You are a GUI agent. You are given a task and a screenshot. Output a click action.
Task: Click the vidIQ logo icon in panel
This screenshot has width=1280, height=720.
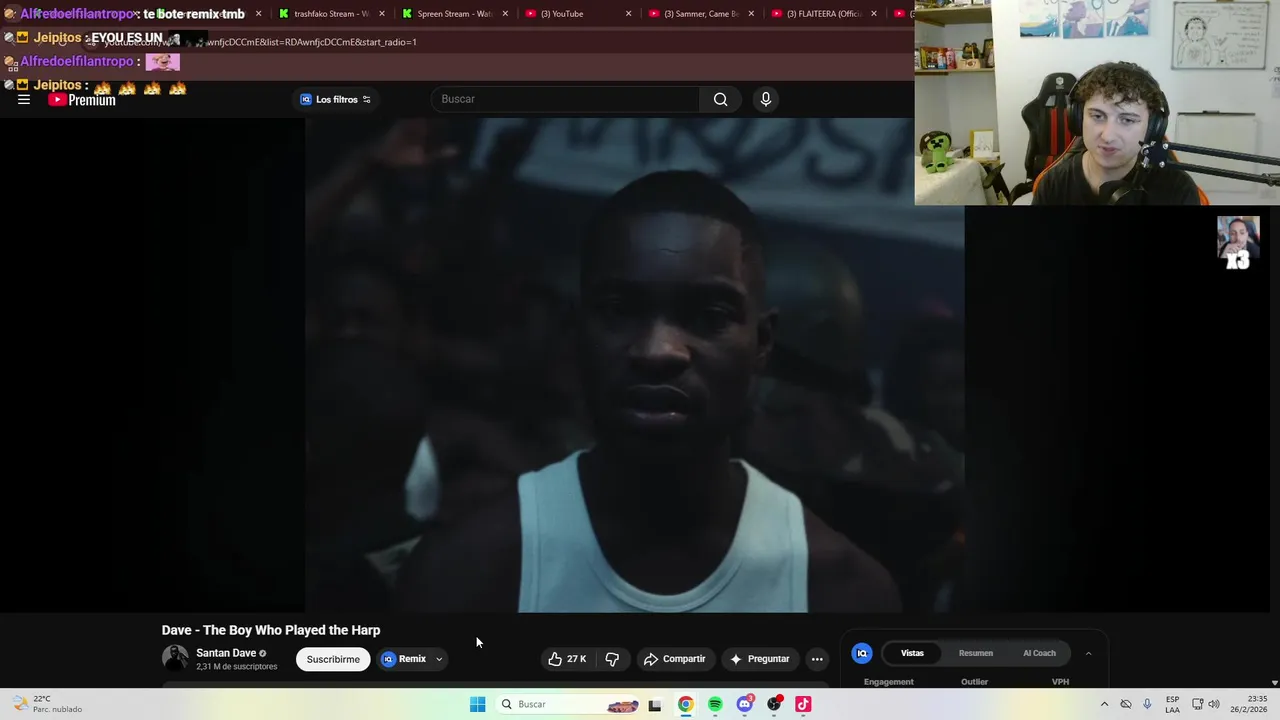click(x=862, y=653)
